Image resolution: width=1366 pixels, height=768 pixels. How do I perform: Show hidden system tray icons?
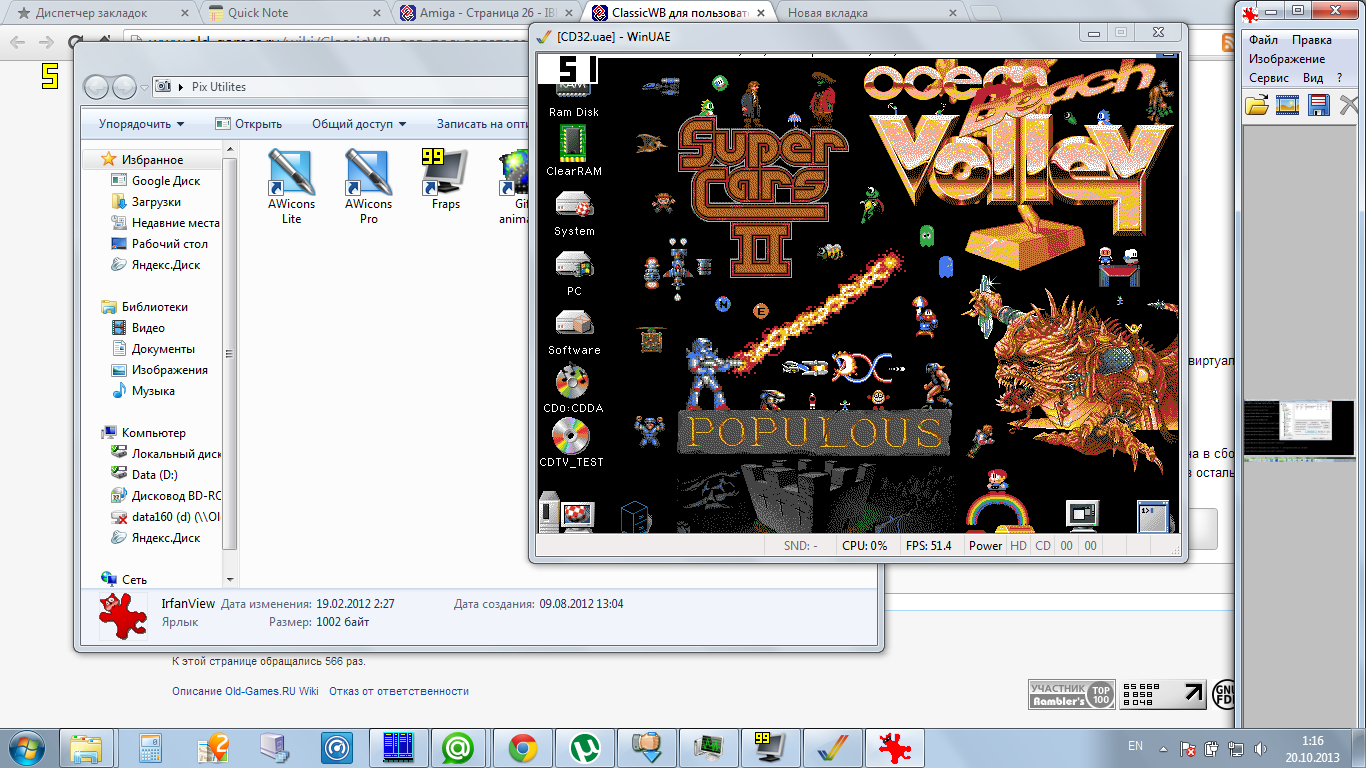tap(1163, 748)
